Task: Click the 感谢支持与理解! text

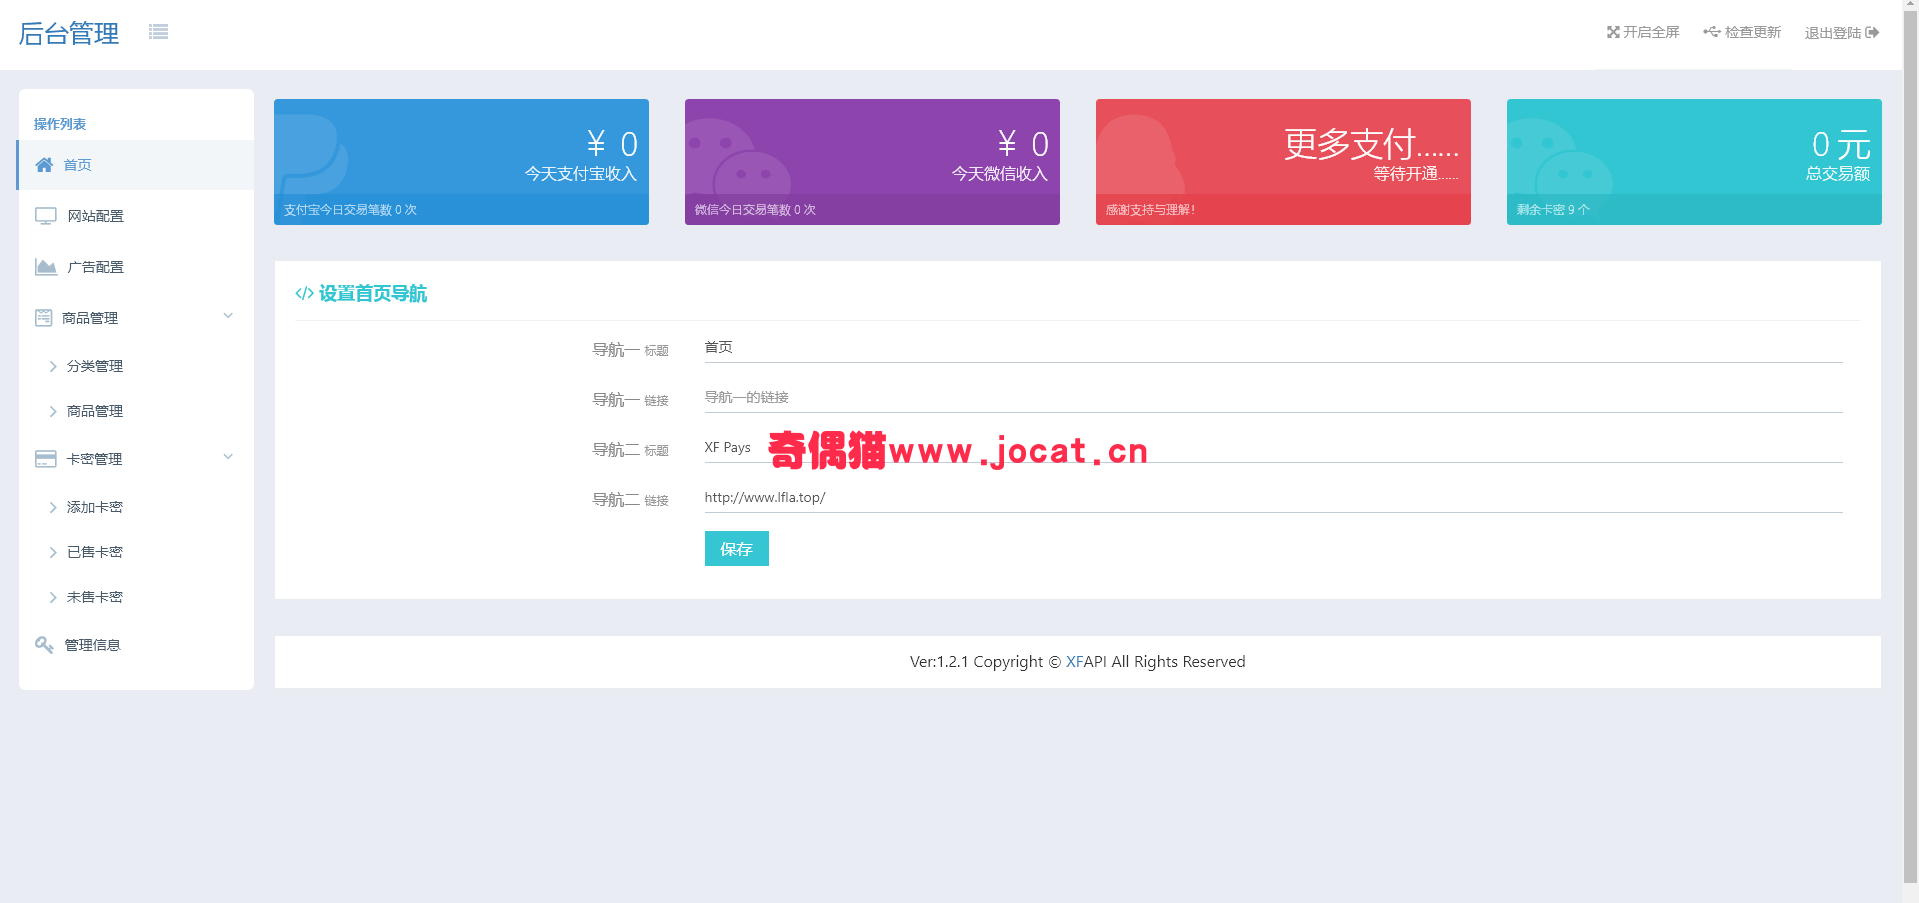Action: (x=1150, y=210)
